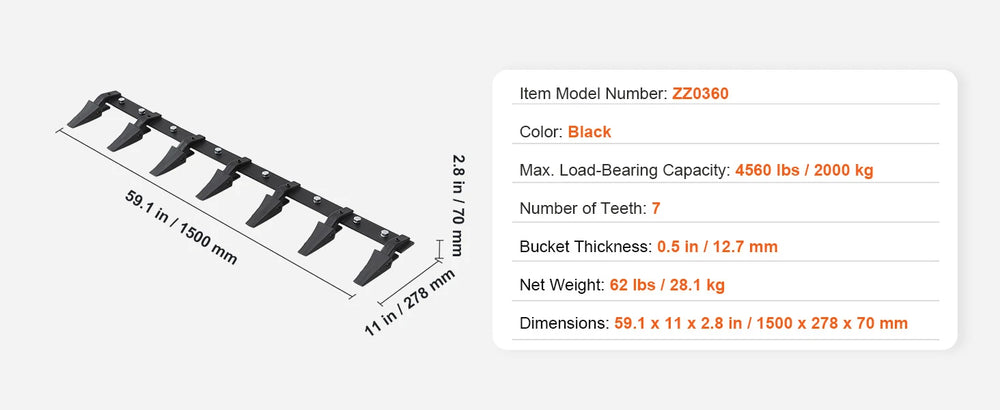Click the 11 in / 278 mm width label
Image resolution: width=1000 pixels, height=410 pixels.
(x=409, y=303)
